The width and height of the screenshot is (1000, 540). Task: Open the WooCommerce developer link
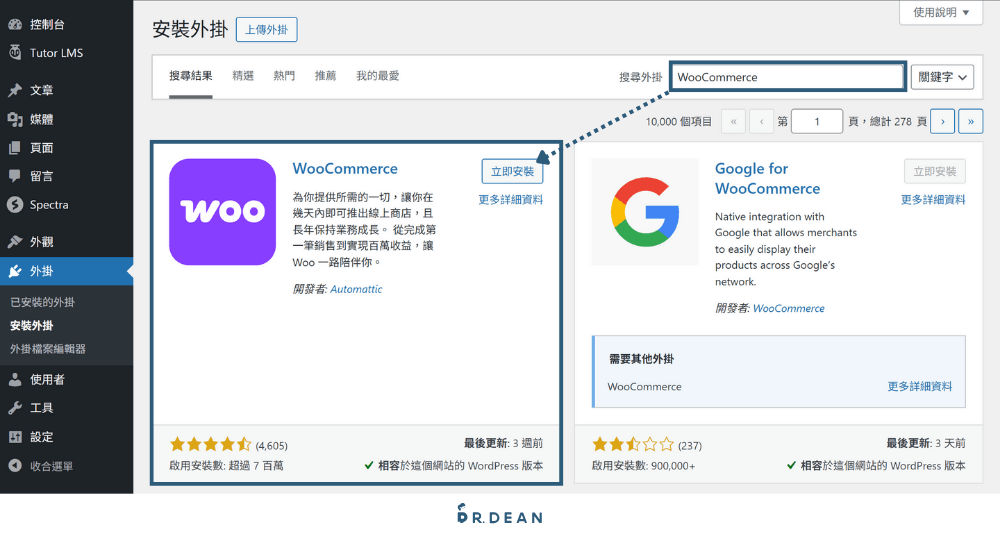click(x=788, y=309)
